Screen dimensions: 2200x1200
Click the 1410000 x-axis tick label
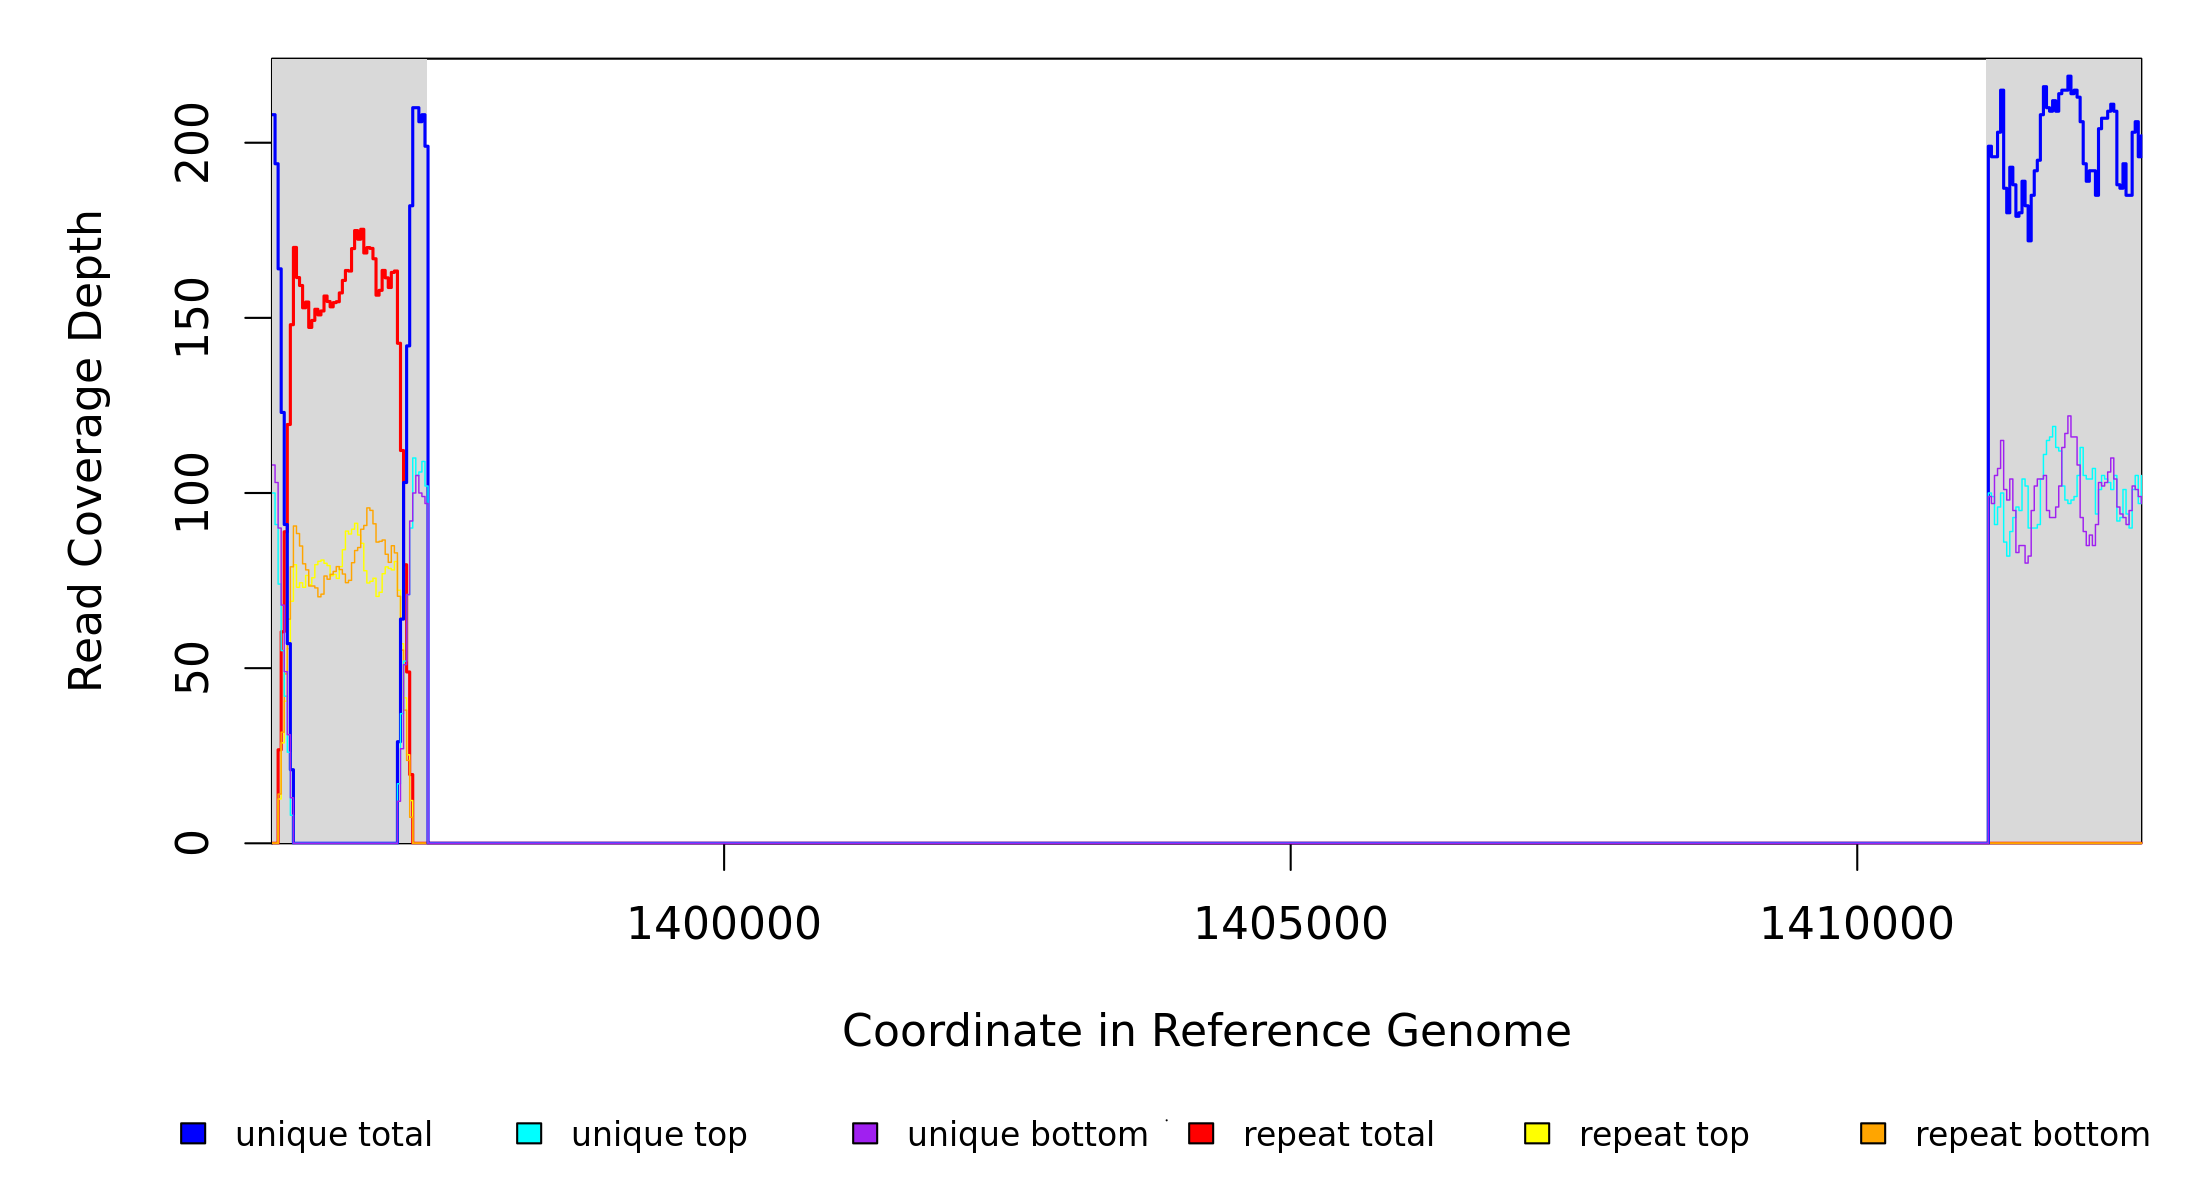click(1856, 924)
